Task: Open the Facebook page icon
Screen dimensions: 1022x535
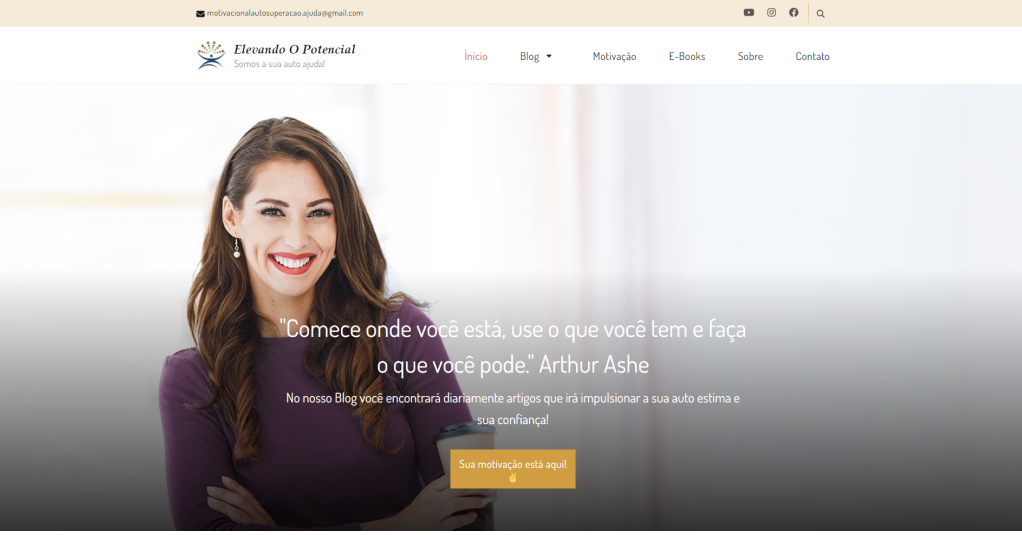Action: [x=793, y=12]
